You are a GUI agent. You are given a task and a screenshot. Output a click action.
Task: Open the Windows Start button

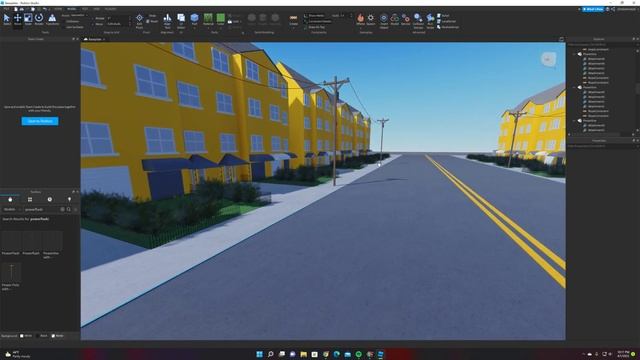coord(259,354)
